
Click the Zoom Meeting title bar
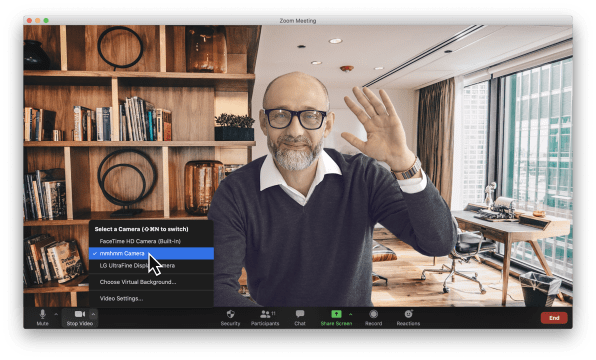click(x=298, y=21)
